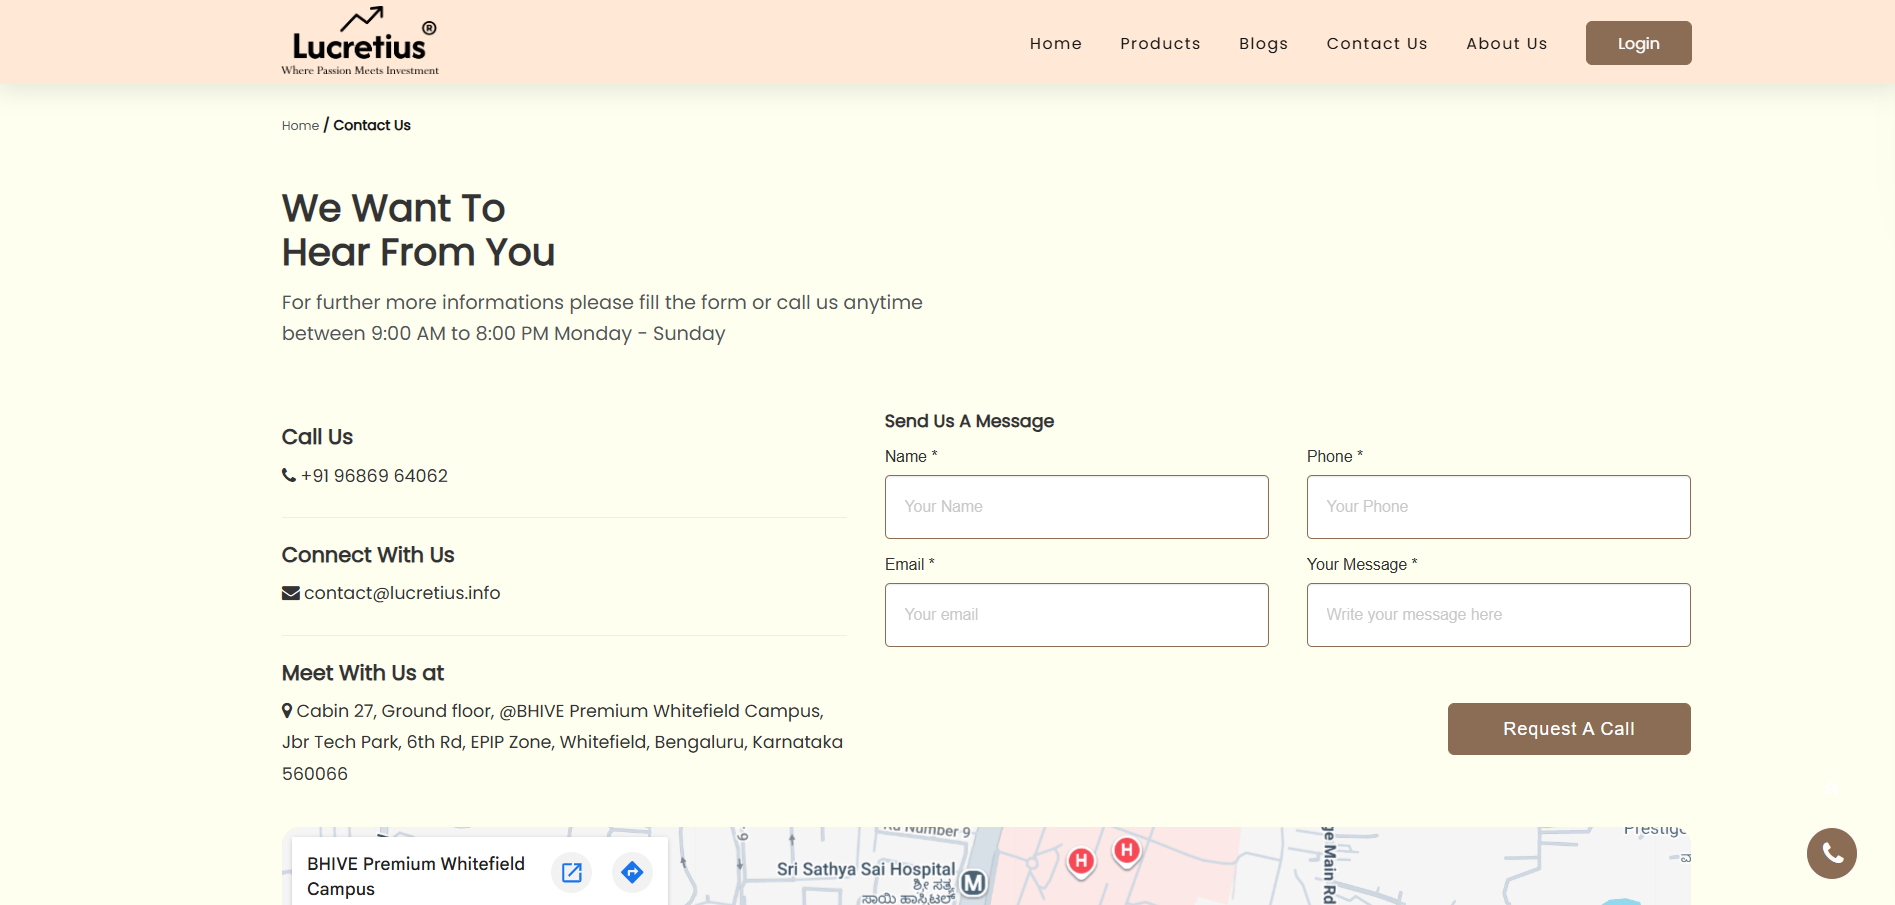Open the About Us page
The image size is (1895, 905).
point(1506,44)
